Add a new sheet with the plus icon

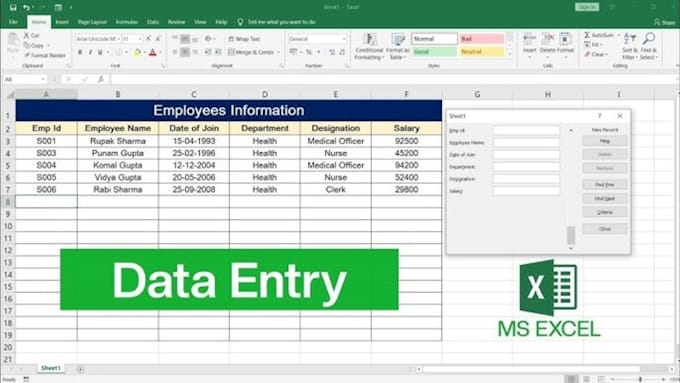click(x=80, y=369)
